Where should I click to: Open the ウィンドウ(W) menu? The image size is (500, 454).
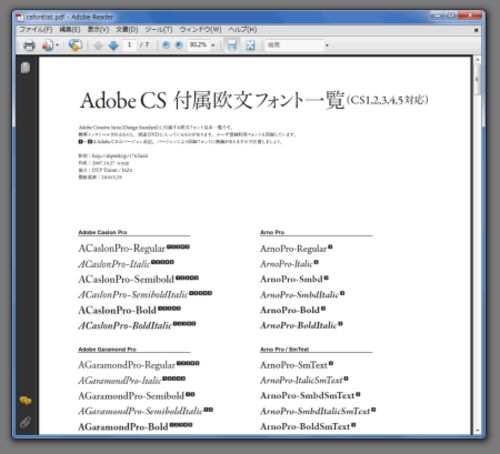coord(200,30)
